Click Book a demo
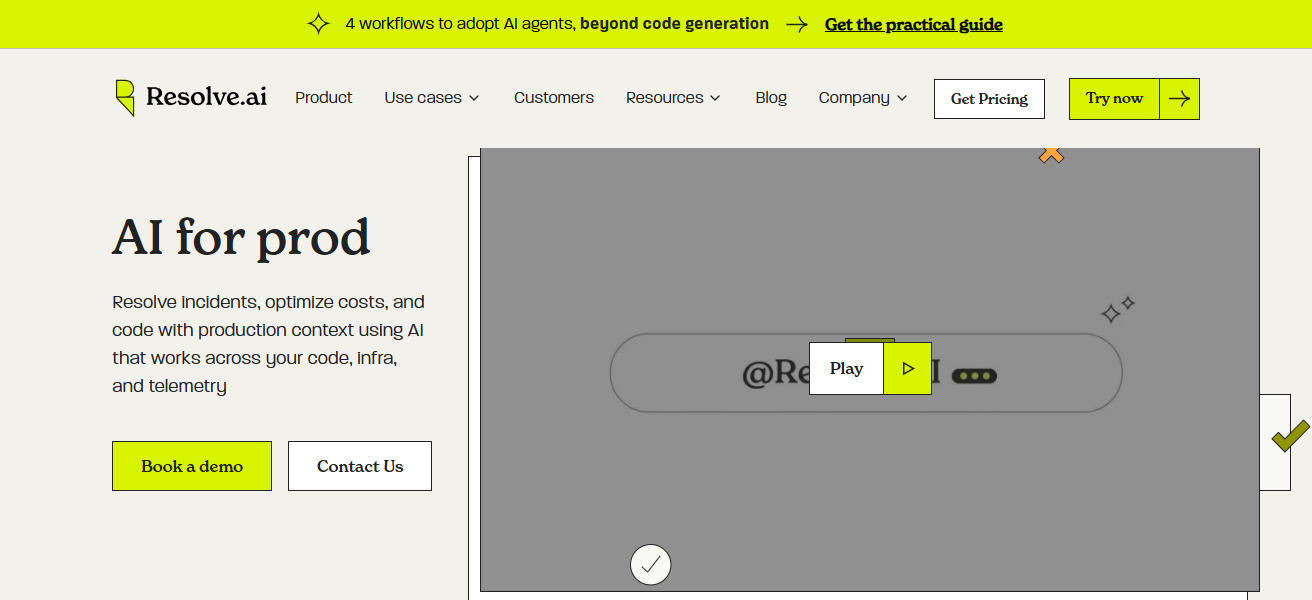The height and width of the screenshot is (600, 1312). [191, 465]
